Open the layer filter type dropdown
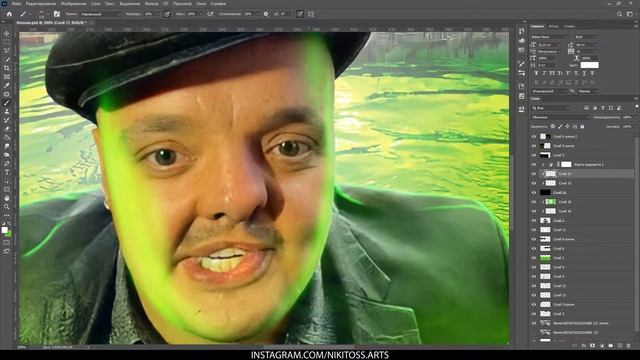Viewport: 640px width, 360px height. [x=551, y=108]
